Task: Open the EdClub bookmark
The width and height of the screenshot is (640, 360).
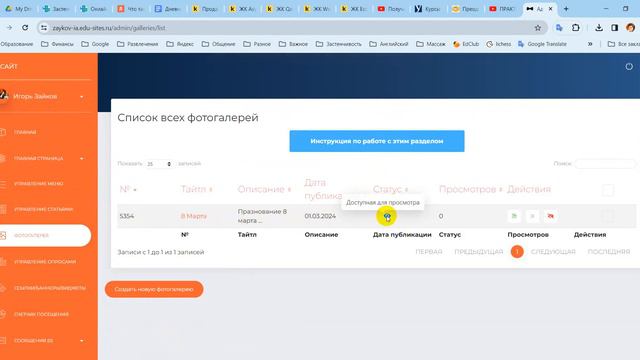Action: click(466, 44)
